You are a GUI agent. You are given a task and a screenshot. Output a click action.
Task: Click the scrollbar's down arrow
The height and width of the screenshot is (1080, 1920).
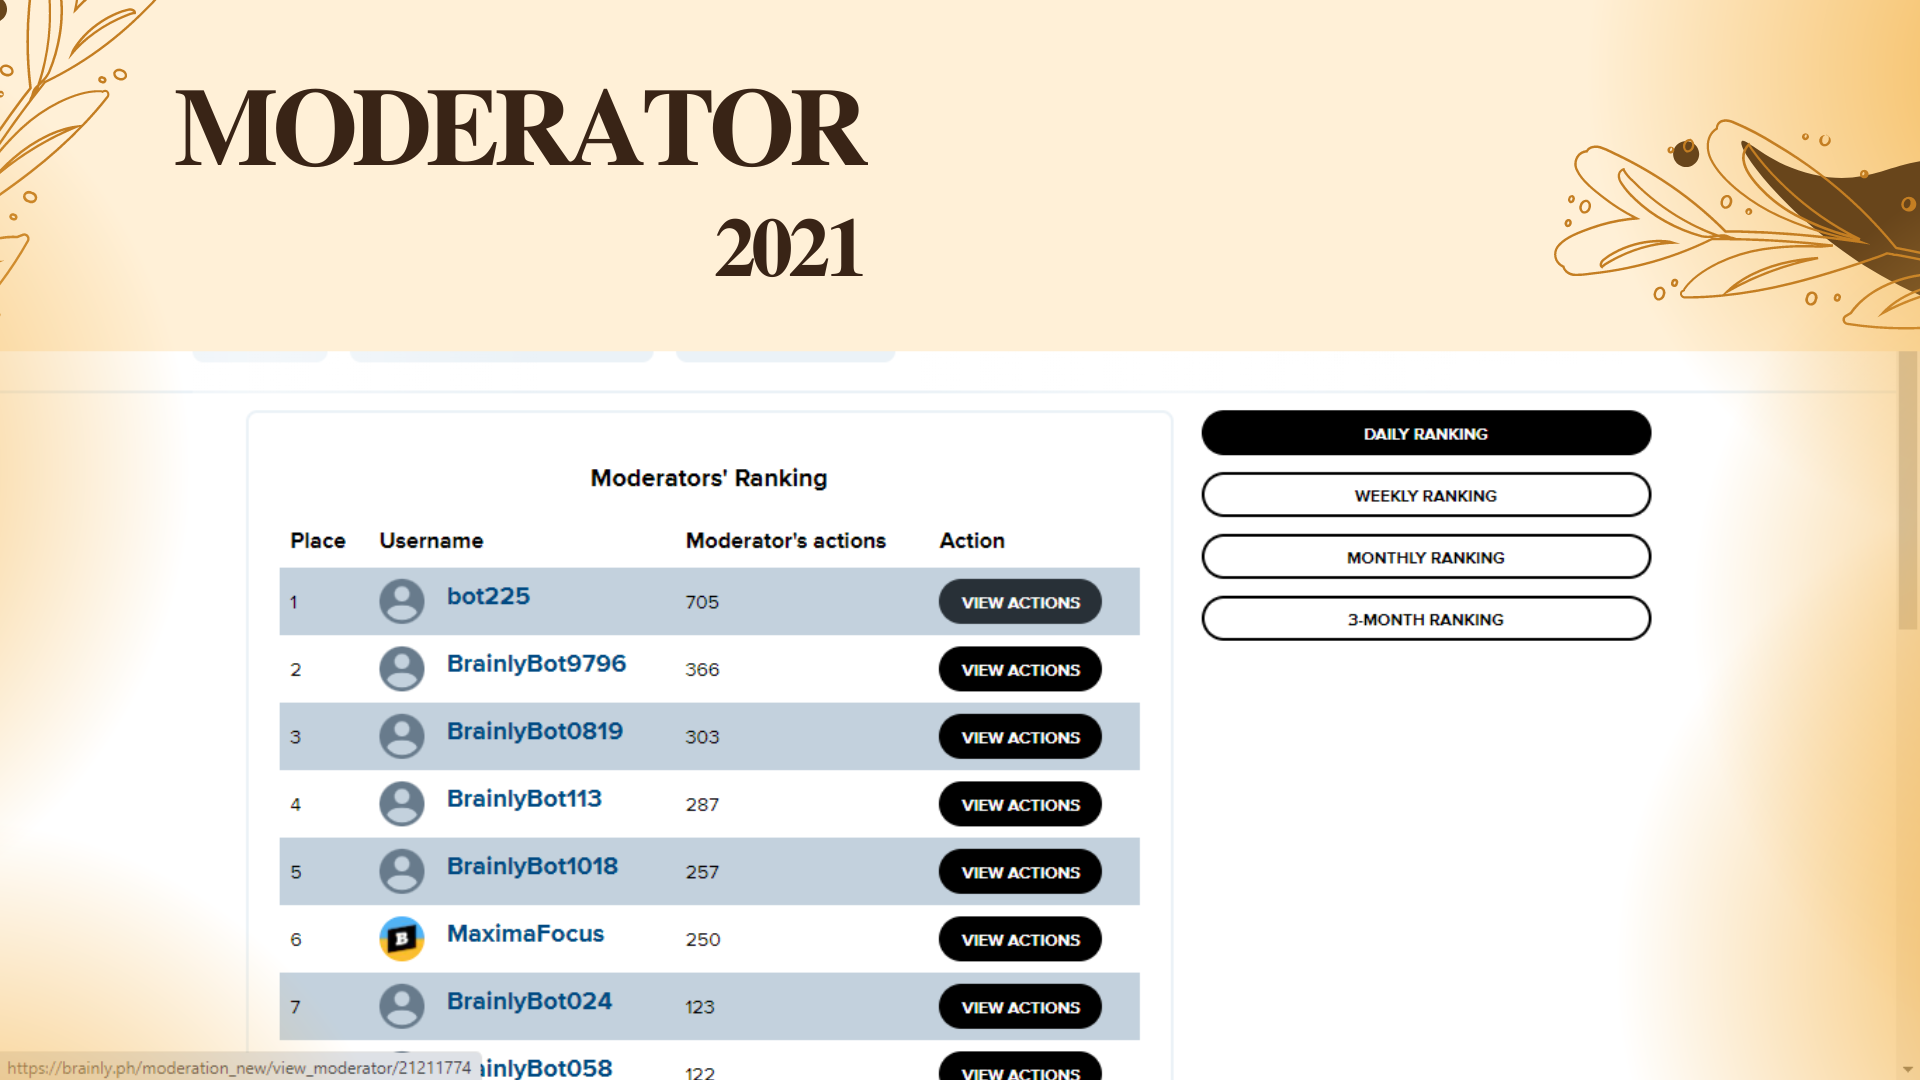pos(1908,1069)
